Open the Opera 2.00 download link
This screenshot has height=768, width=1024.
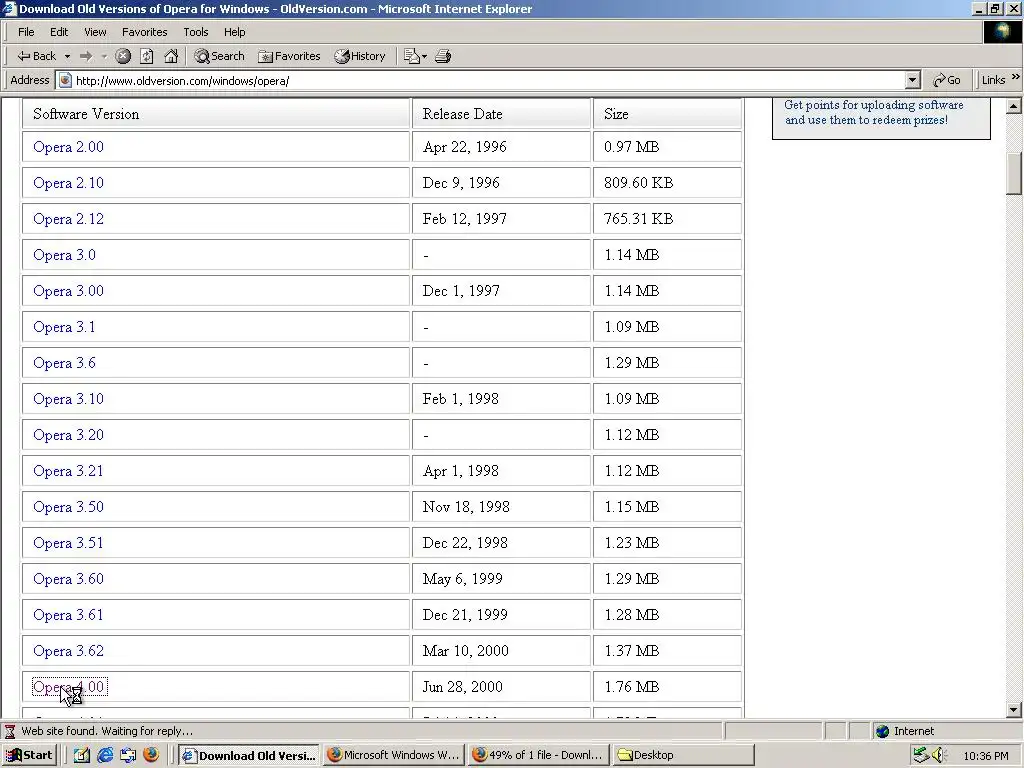pos(69,147)
